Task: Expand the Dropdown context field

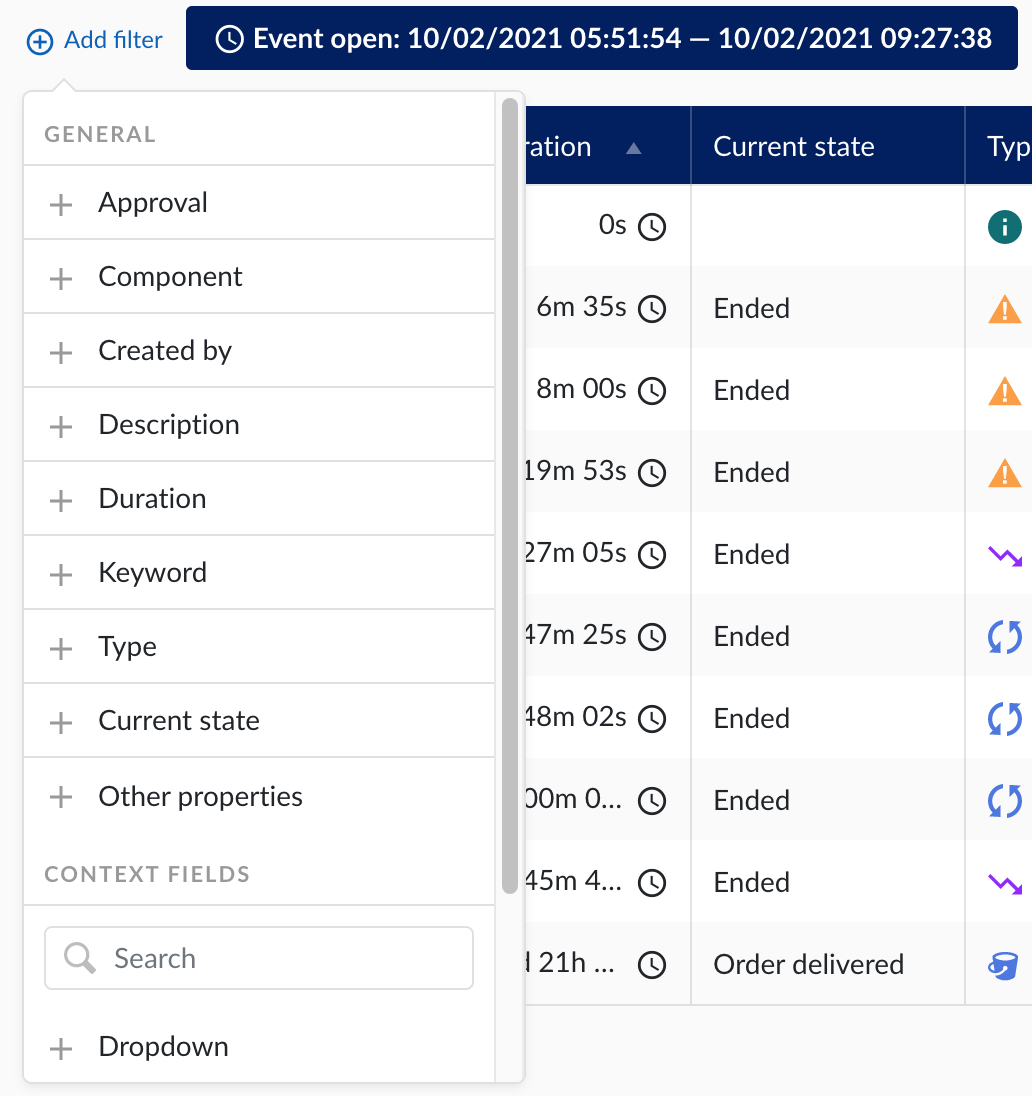Action: tap(163, 1047)
